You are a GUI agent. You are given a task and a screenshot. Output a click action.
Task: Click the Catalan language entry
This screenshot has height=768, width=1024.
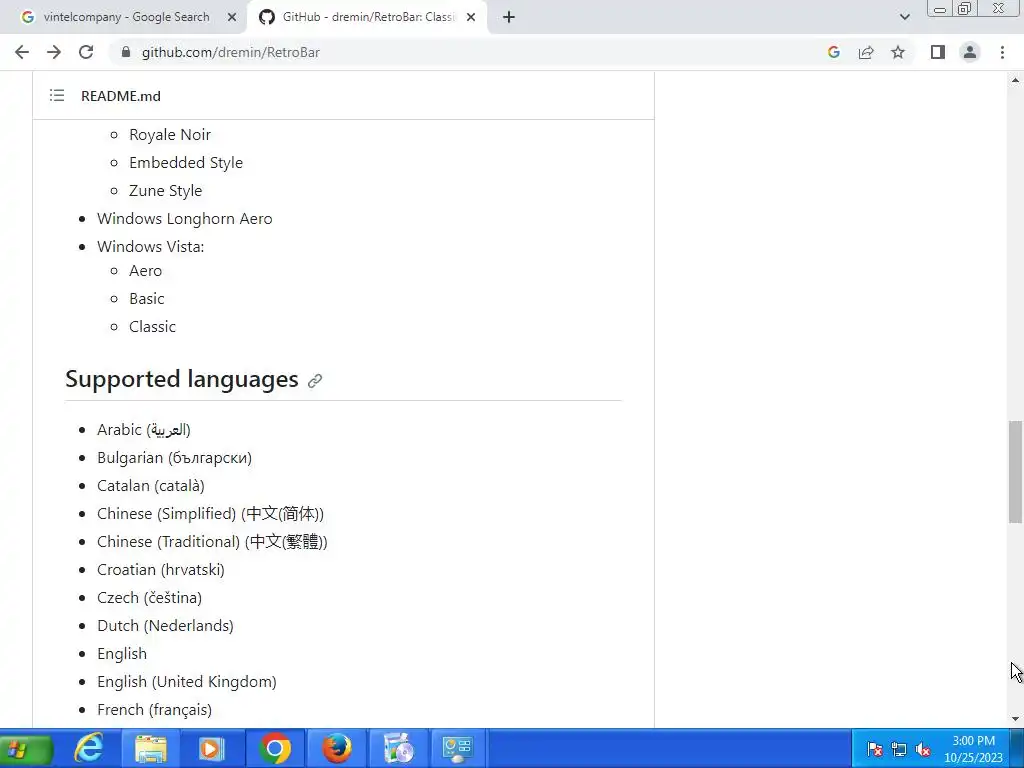(x=151, y=486)
